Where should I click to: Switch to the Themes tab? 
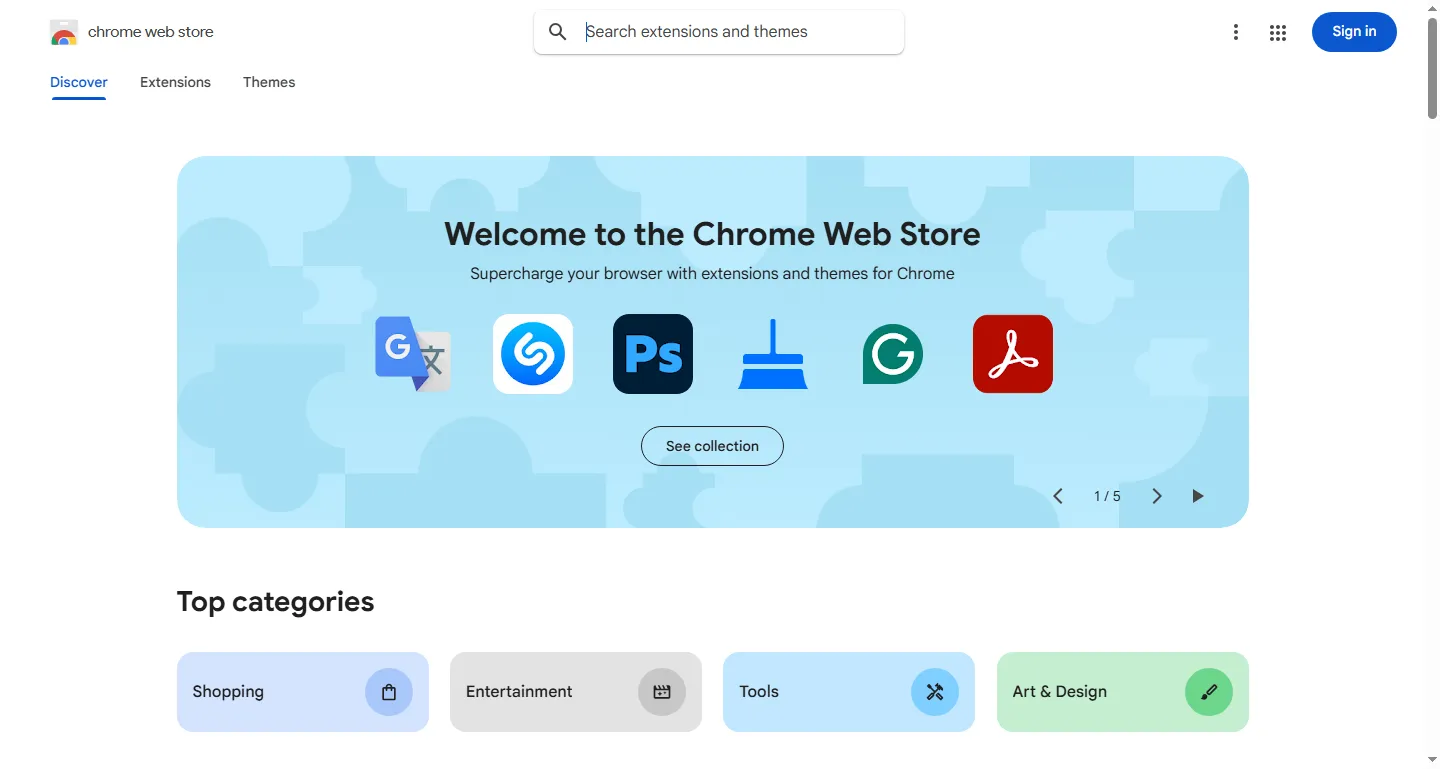pos(269,82)
